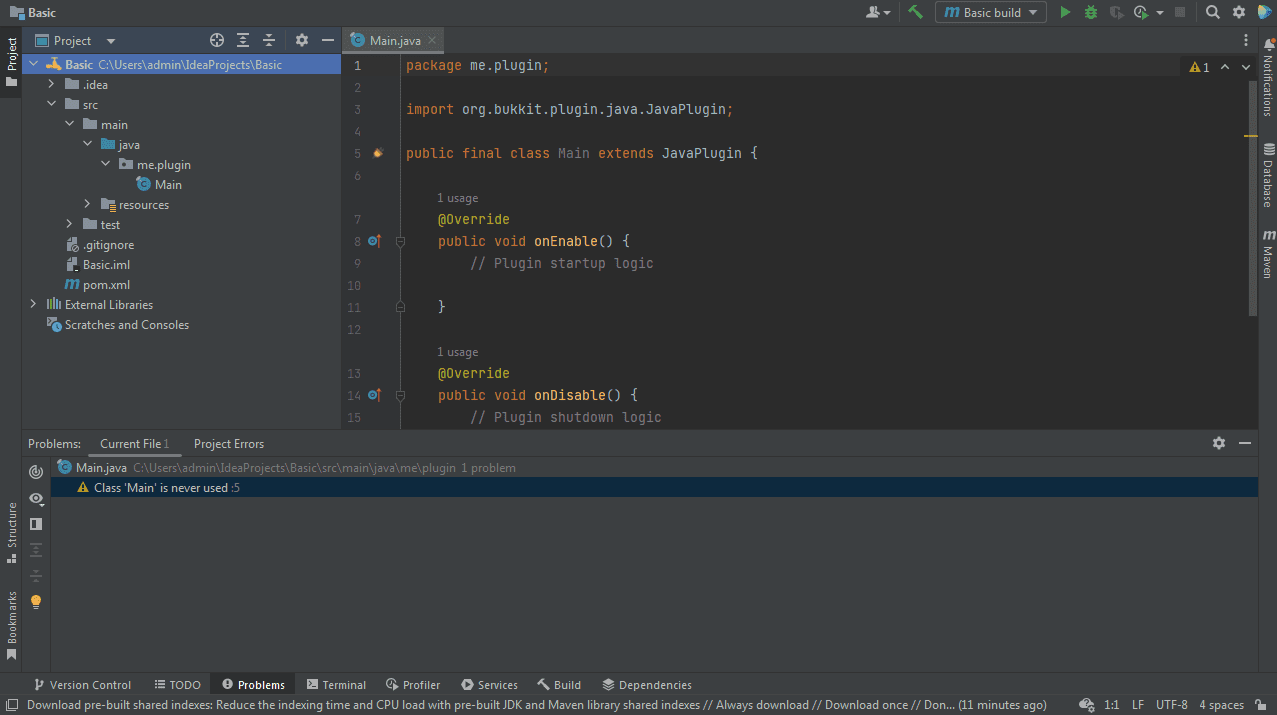Click the 4 spaces indent setting
This screenshot has width=1277, height=715.
1221,705
